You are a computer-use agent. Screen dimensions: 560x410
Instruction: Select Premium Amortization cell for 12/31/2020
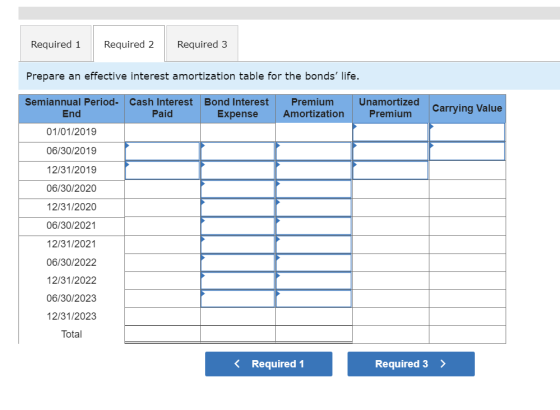pos(314,208)
